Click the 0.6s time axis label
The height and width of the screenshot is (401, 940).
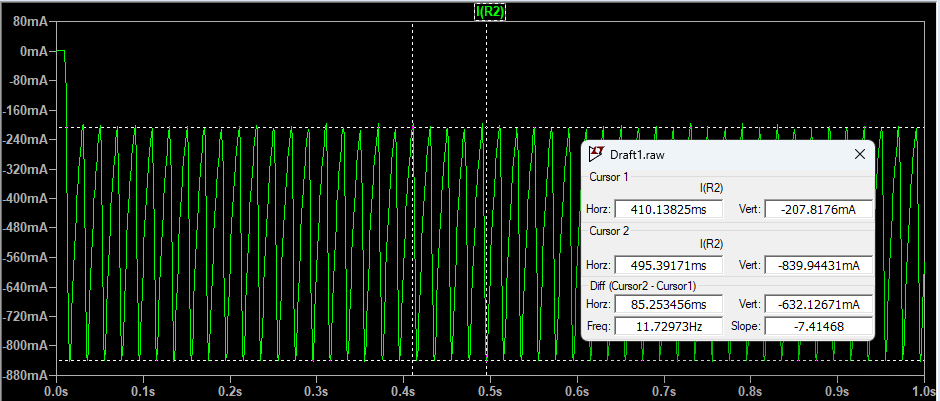pos(577,392)
